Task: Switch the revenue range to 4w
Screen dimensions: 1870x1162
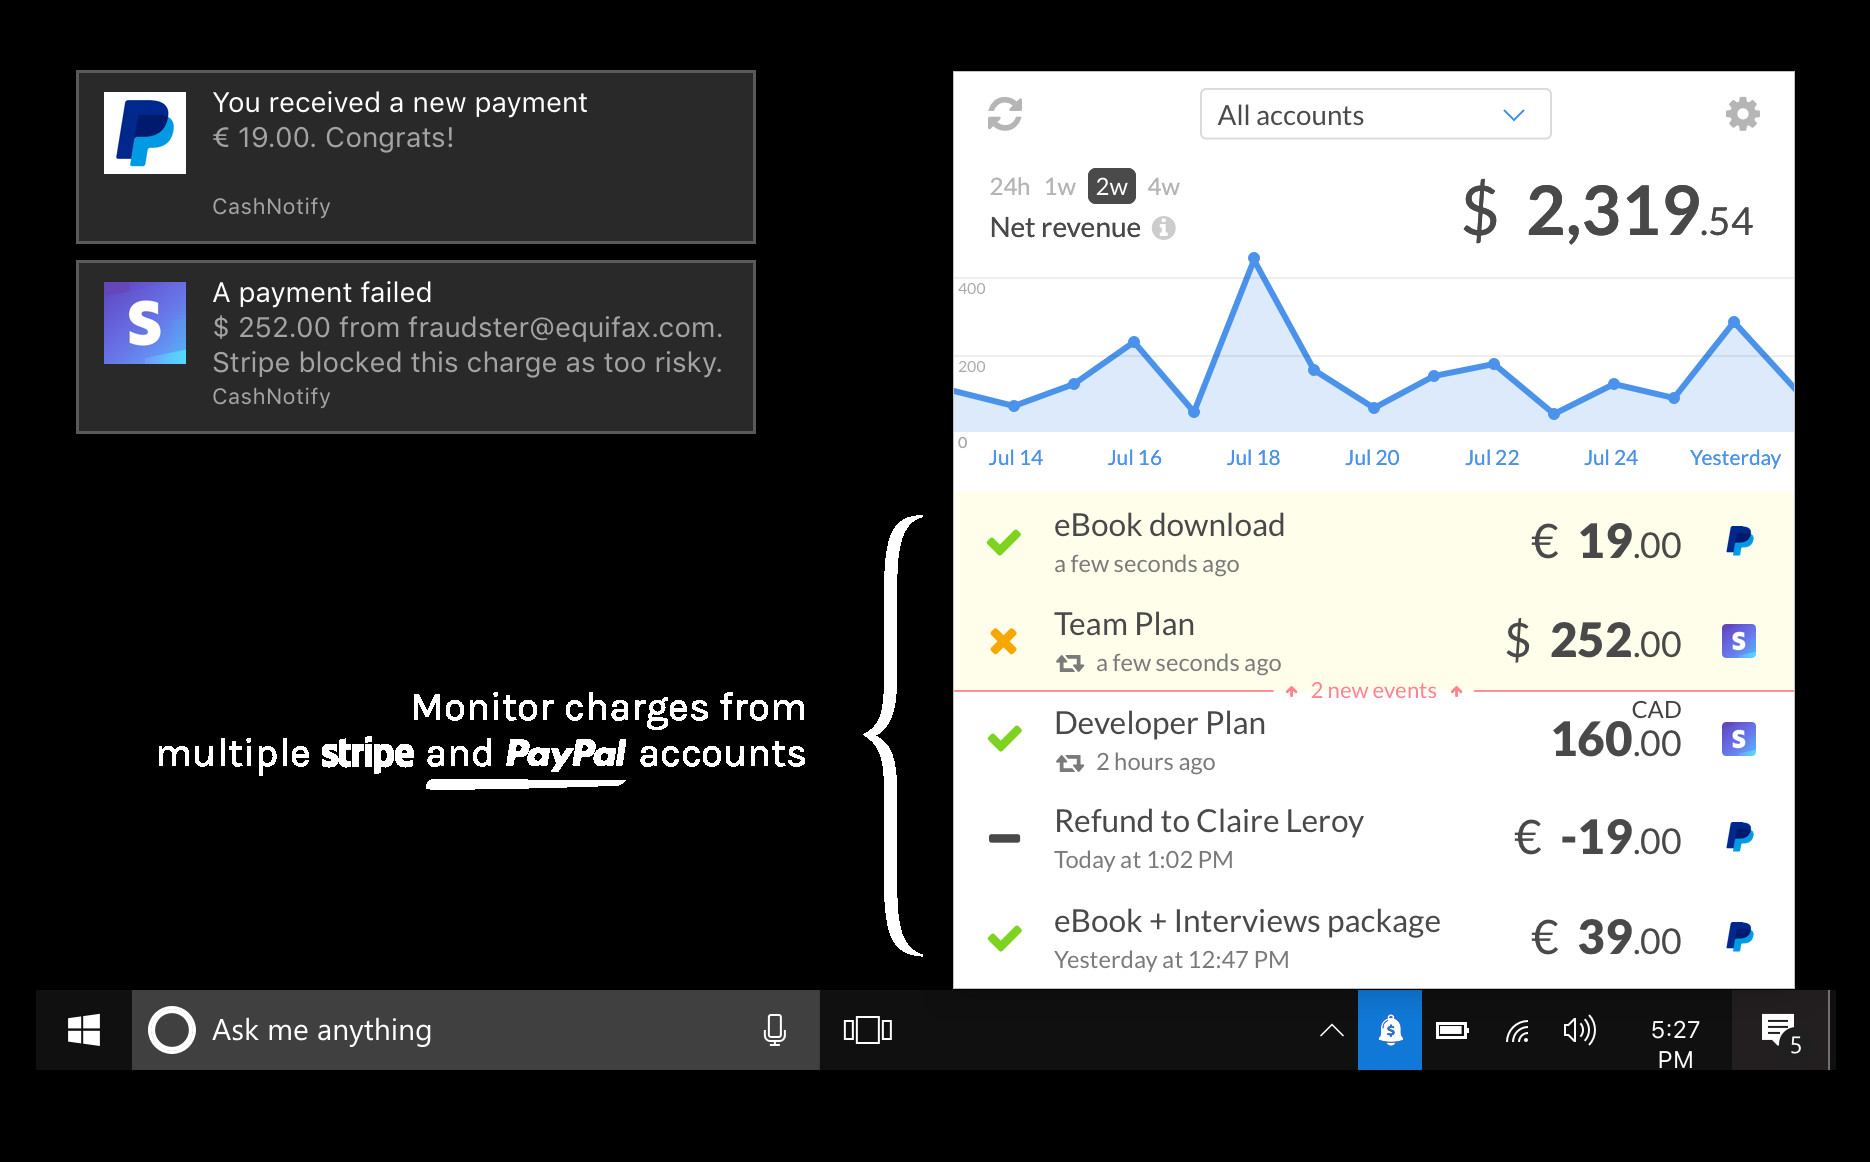Action: [1163, 187]
